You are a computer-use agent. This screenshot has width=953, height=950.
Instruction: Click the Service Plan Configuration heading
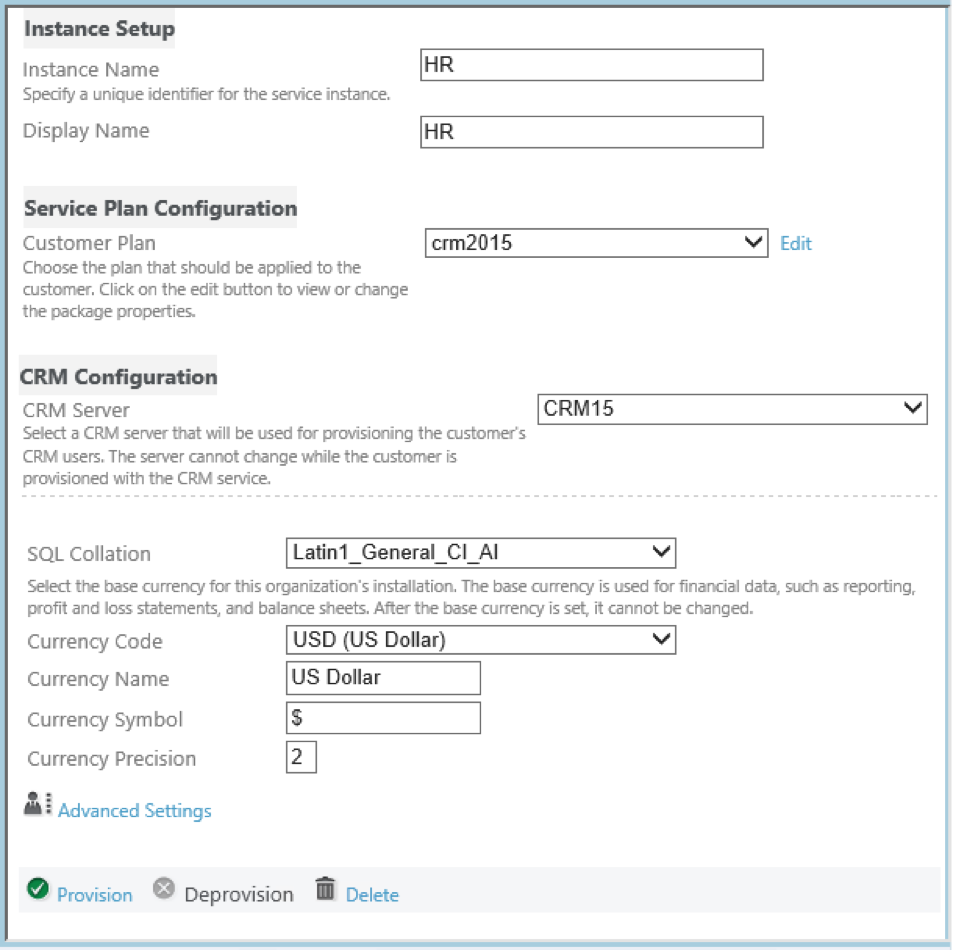pyautogui.click(x=160, y=208)
